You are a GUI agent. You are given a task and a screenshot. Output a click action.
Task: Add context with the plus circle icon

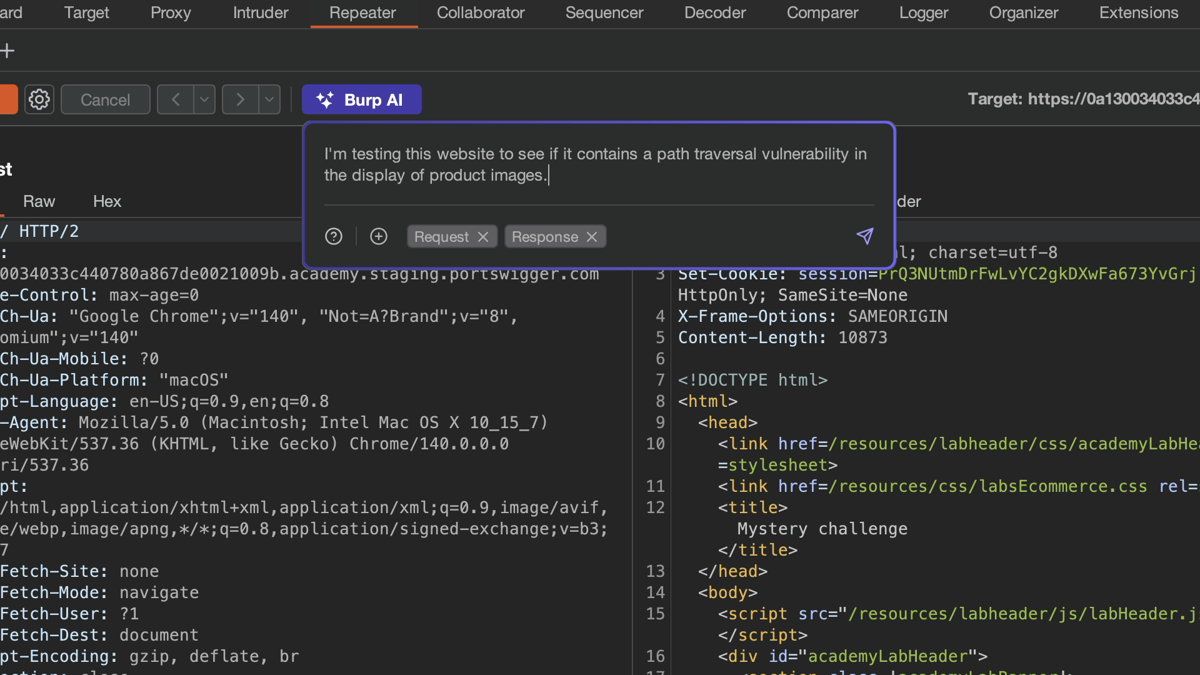[378, 237]
